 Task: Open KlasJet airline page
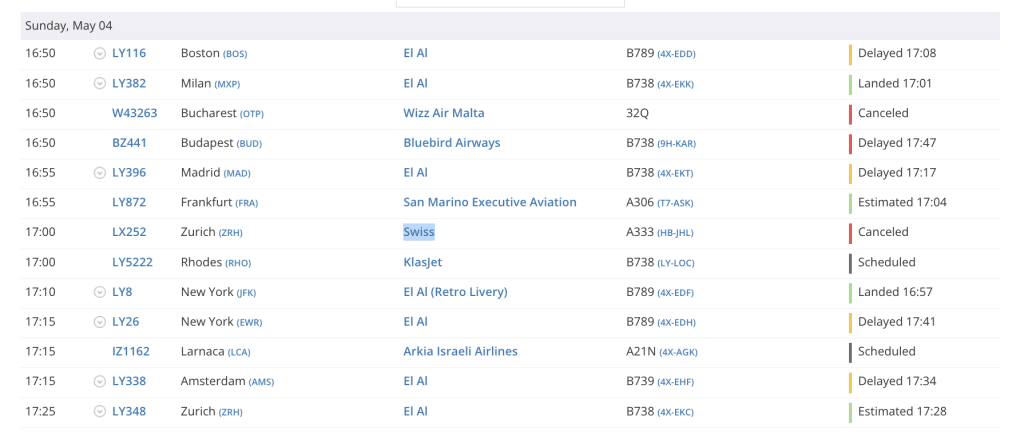[423, 262]
